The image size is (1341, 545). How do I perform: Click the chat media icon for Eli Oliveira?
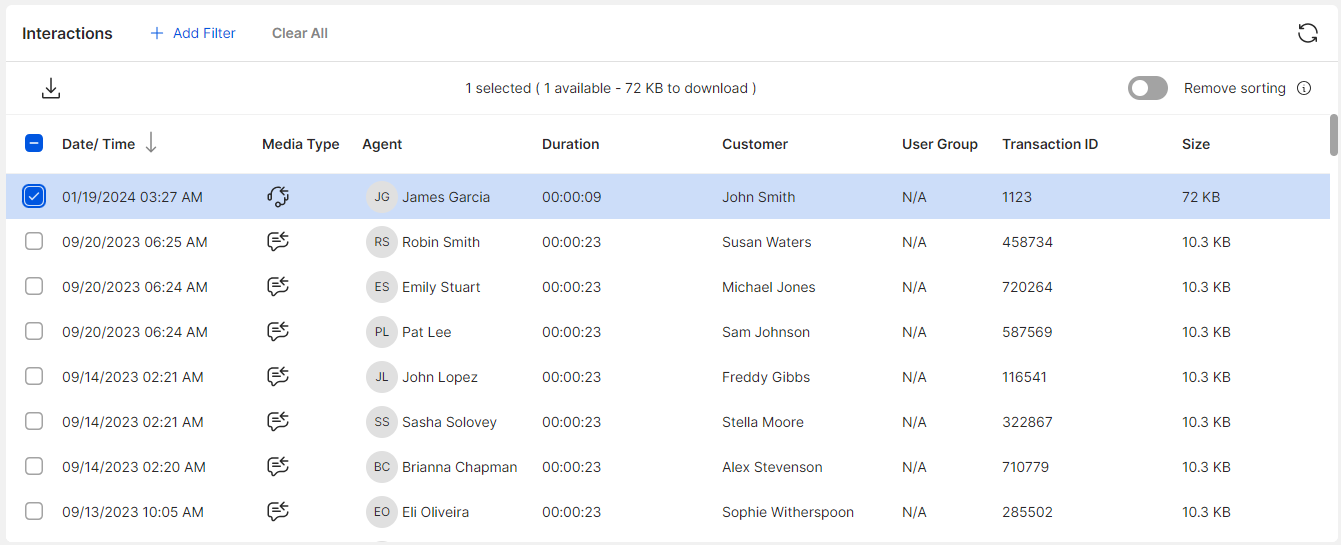click(x=278, y=512)
